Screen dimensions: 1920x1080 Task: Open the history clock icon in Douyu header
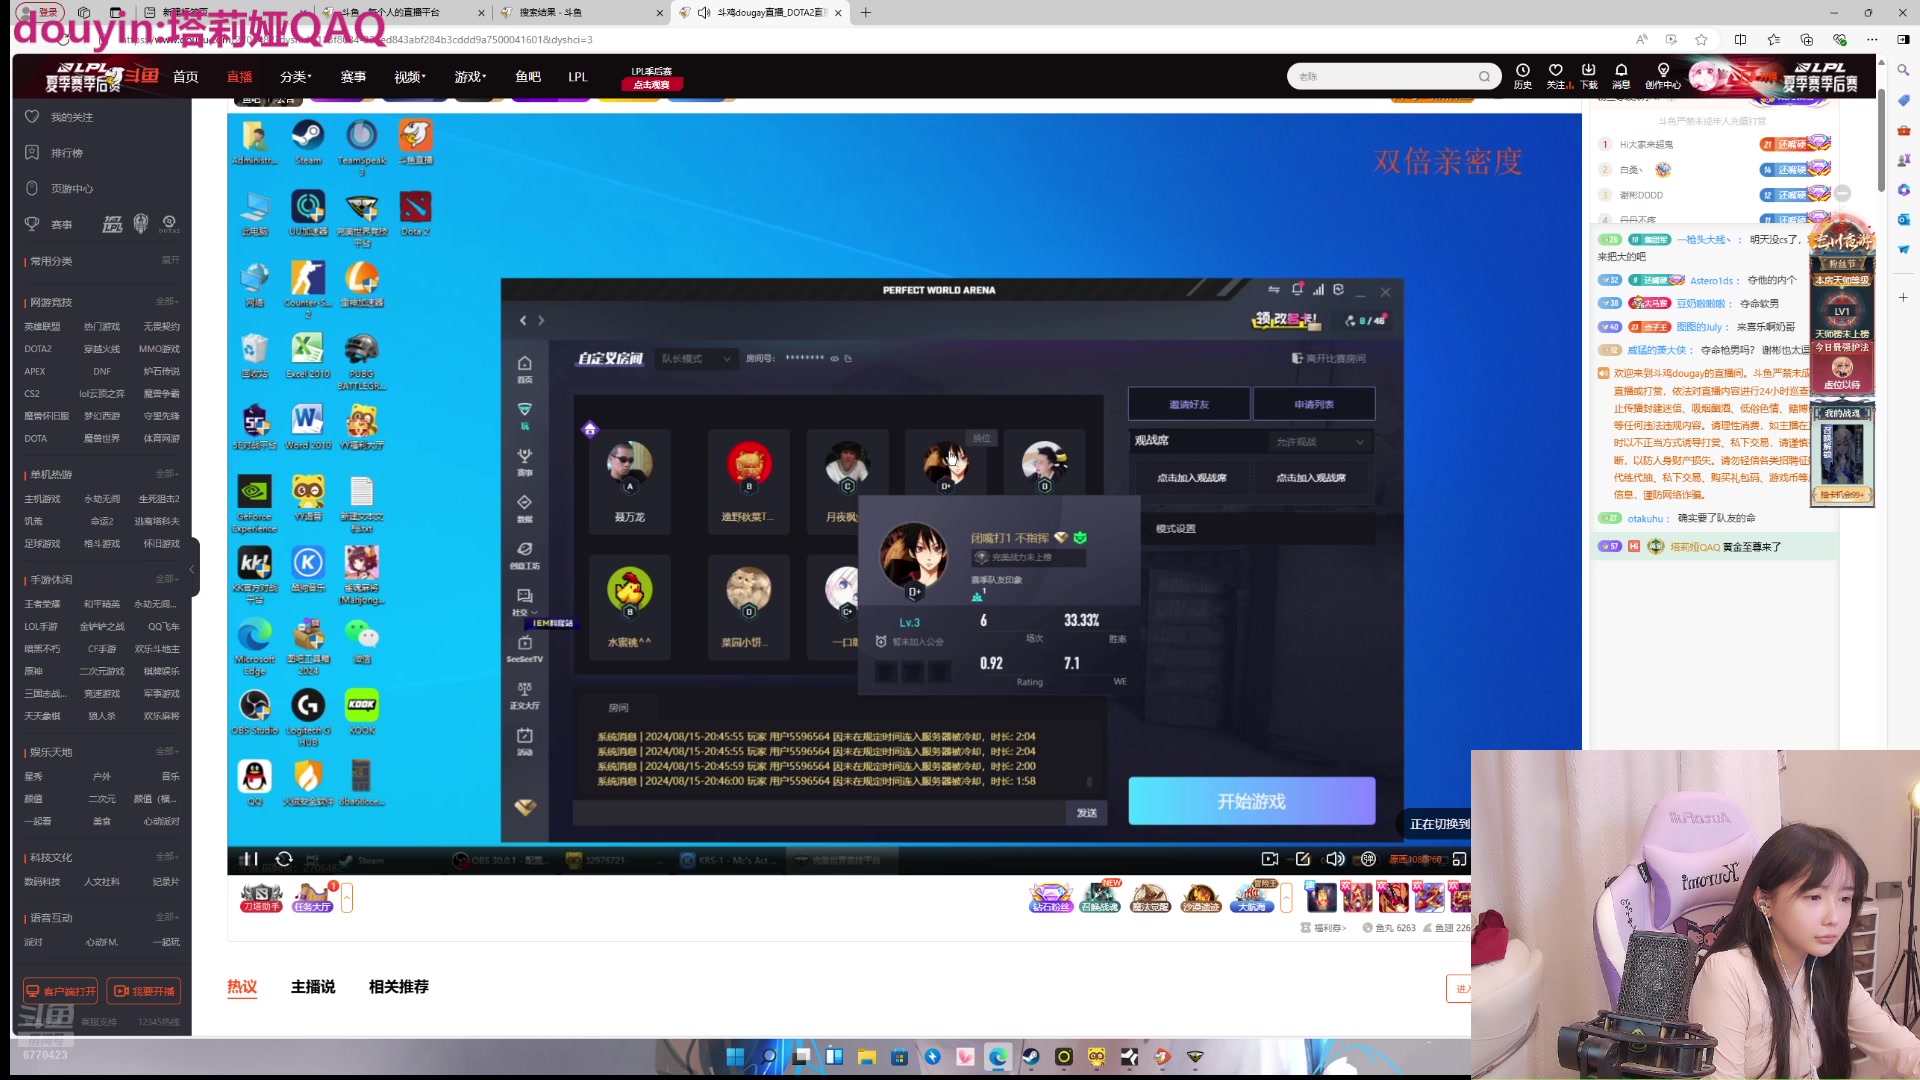point(1522,76)
